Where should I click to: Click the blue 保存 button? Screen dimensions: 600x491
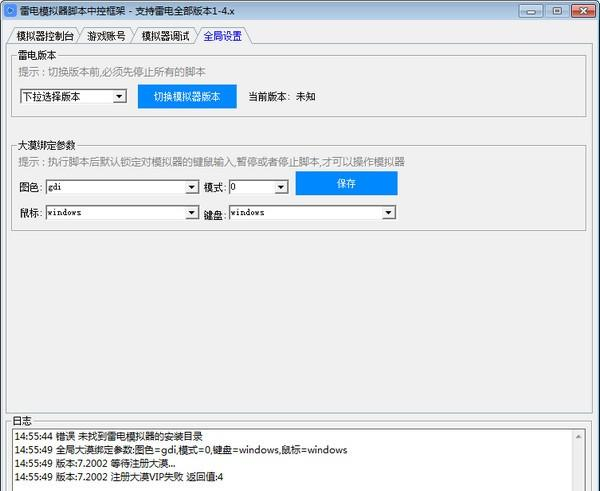[346, 183]
